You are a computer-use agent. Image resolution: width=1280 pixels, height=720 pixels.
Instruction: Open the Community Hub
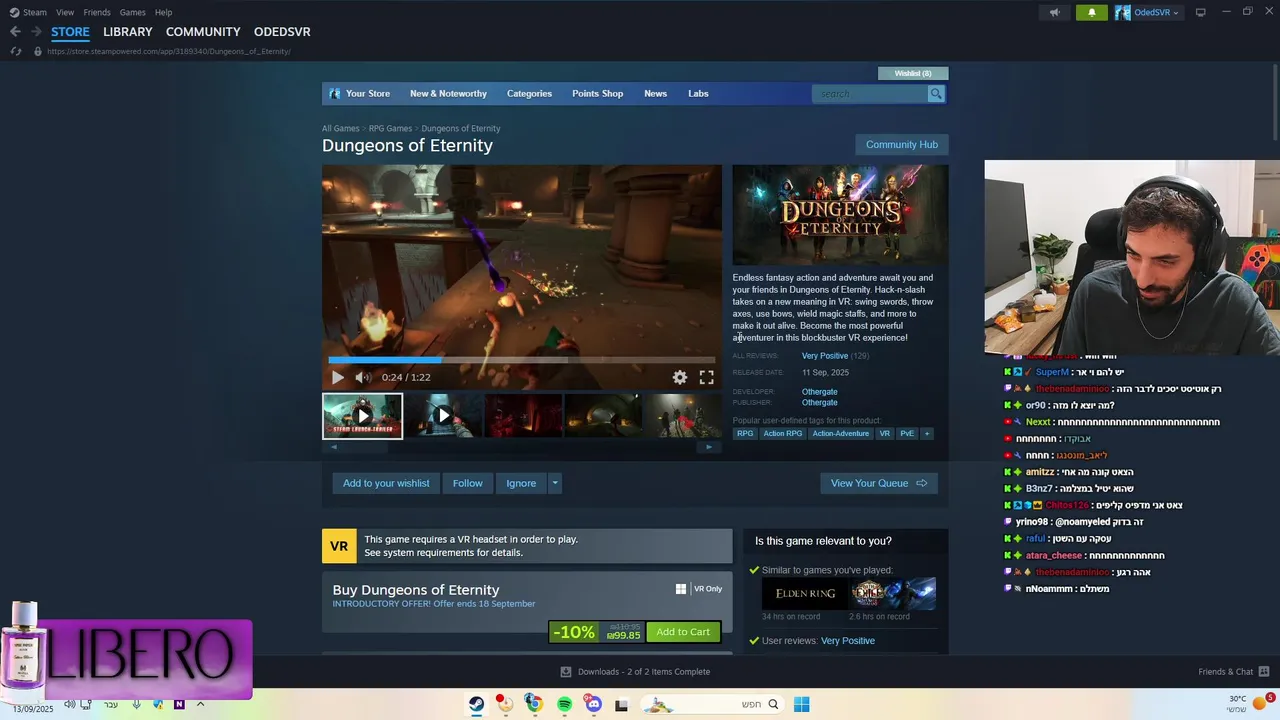902,145
